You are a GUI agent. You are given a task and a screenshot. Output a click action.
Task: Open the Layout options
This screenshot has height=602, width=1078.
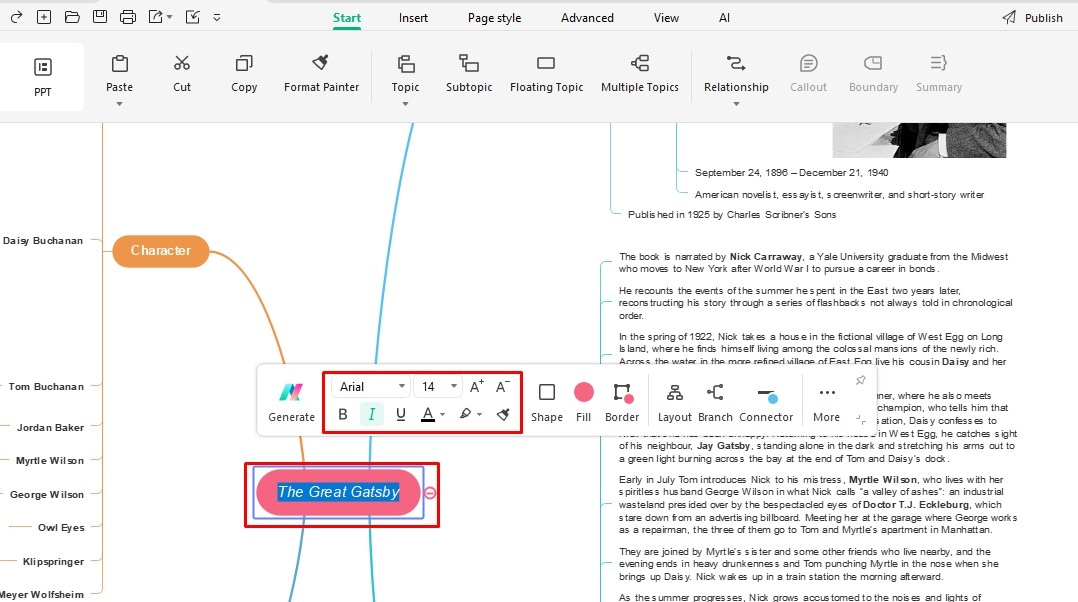674,403
